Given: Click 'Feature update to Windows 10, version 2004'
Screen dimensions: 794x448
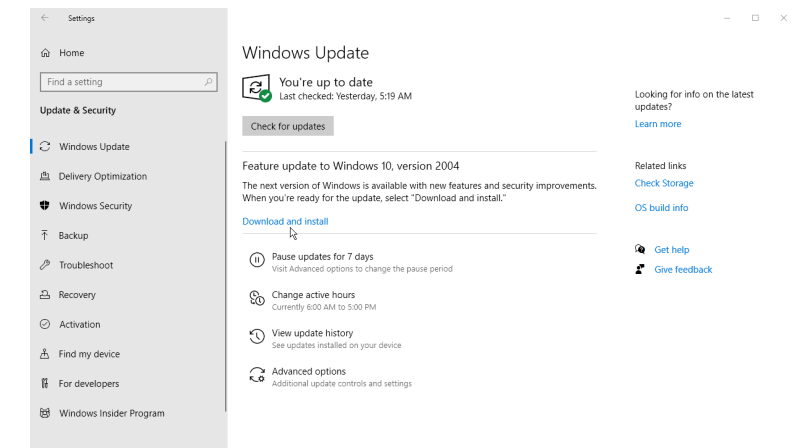Looking at the screenshot, I should (350, 166).
